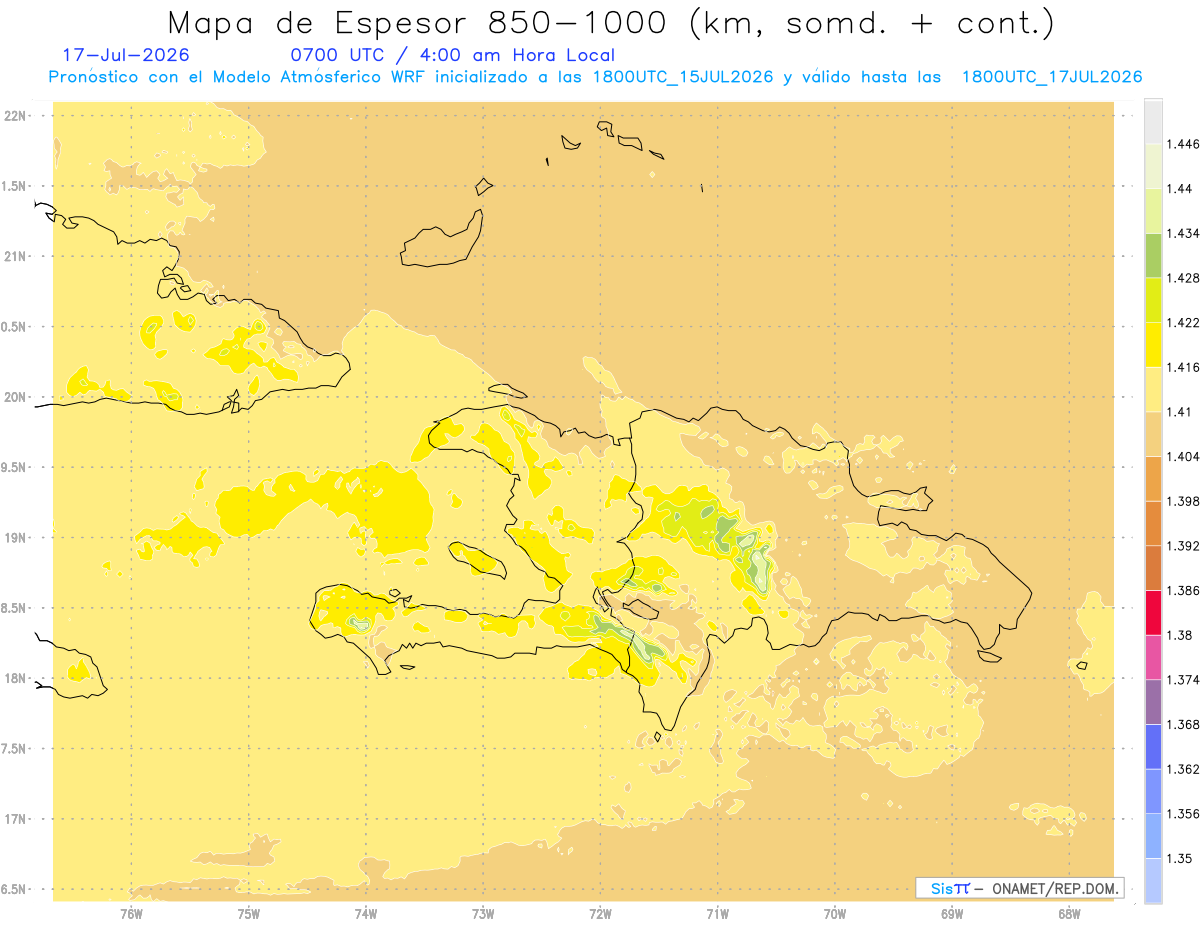
Task: Click colorbar label '1.41'
Action: 1181,412
